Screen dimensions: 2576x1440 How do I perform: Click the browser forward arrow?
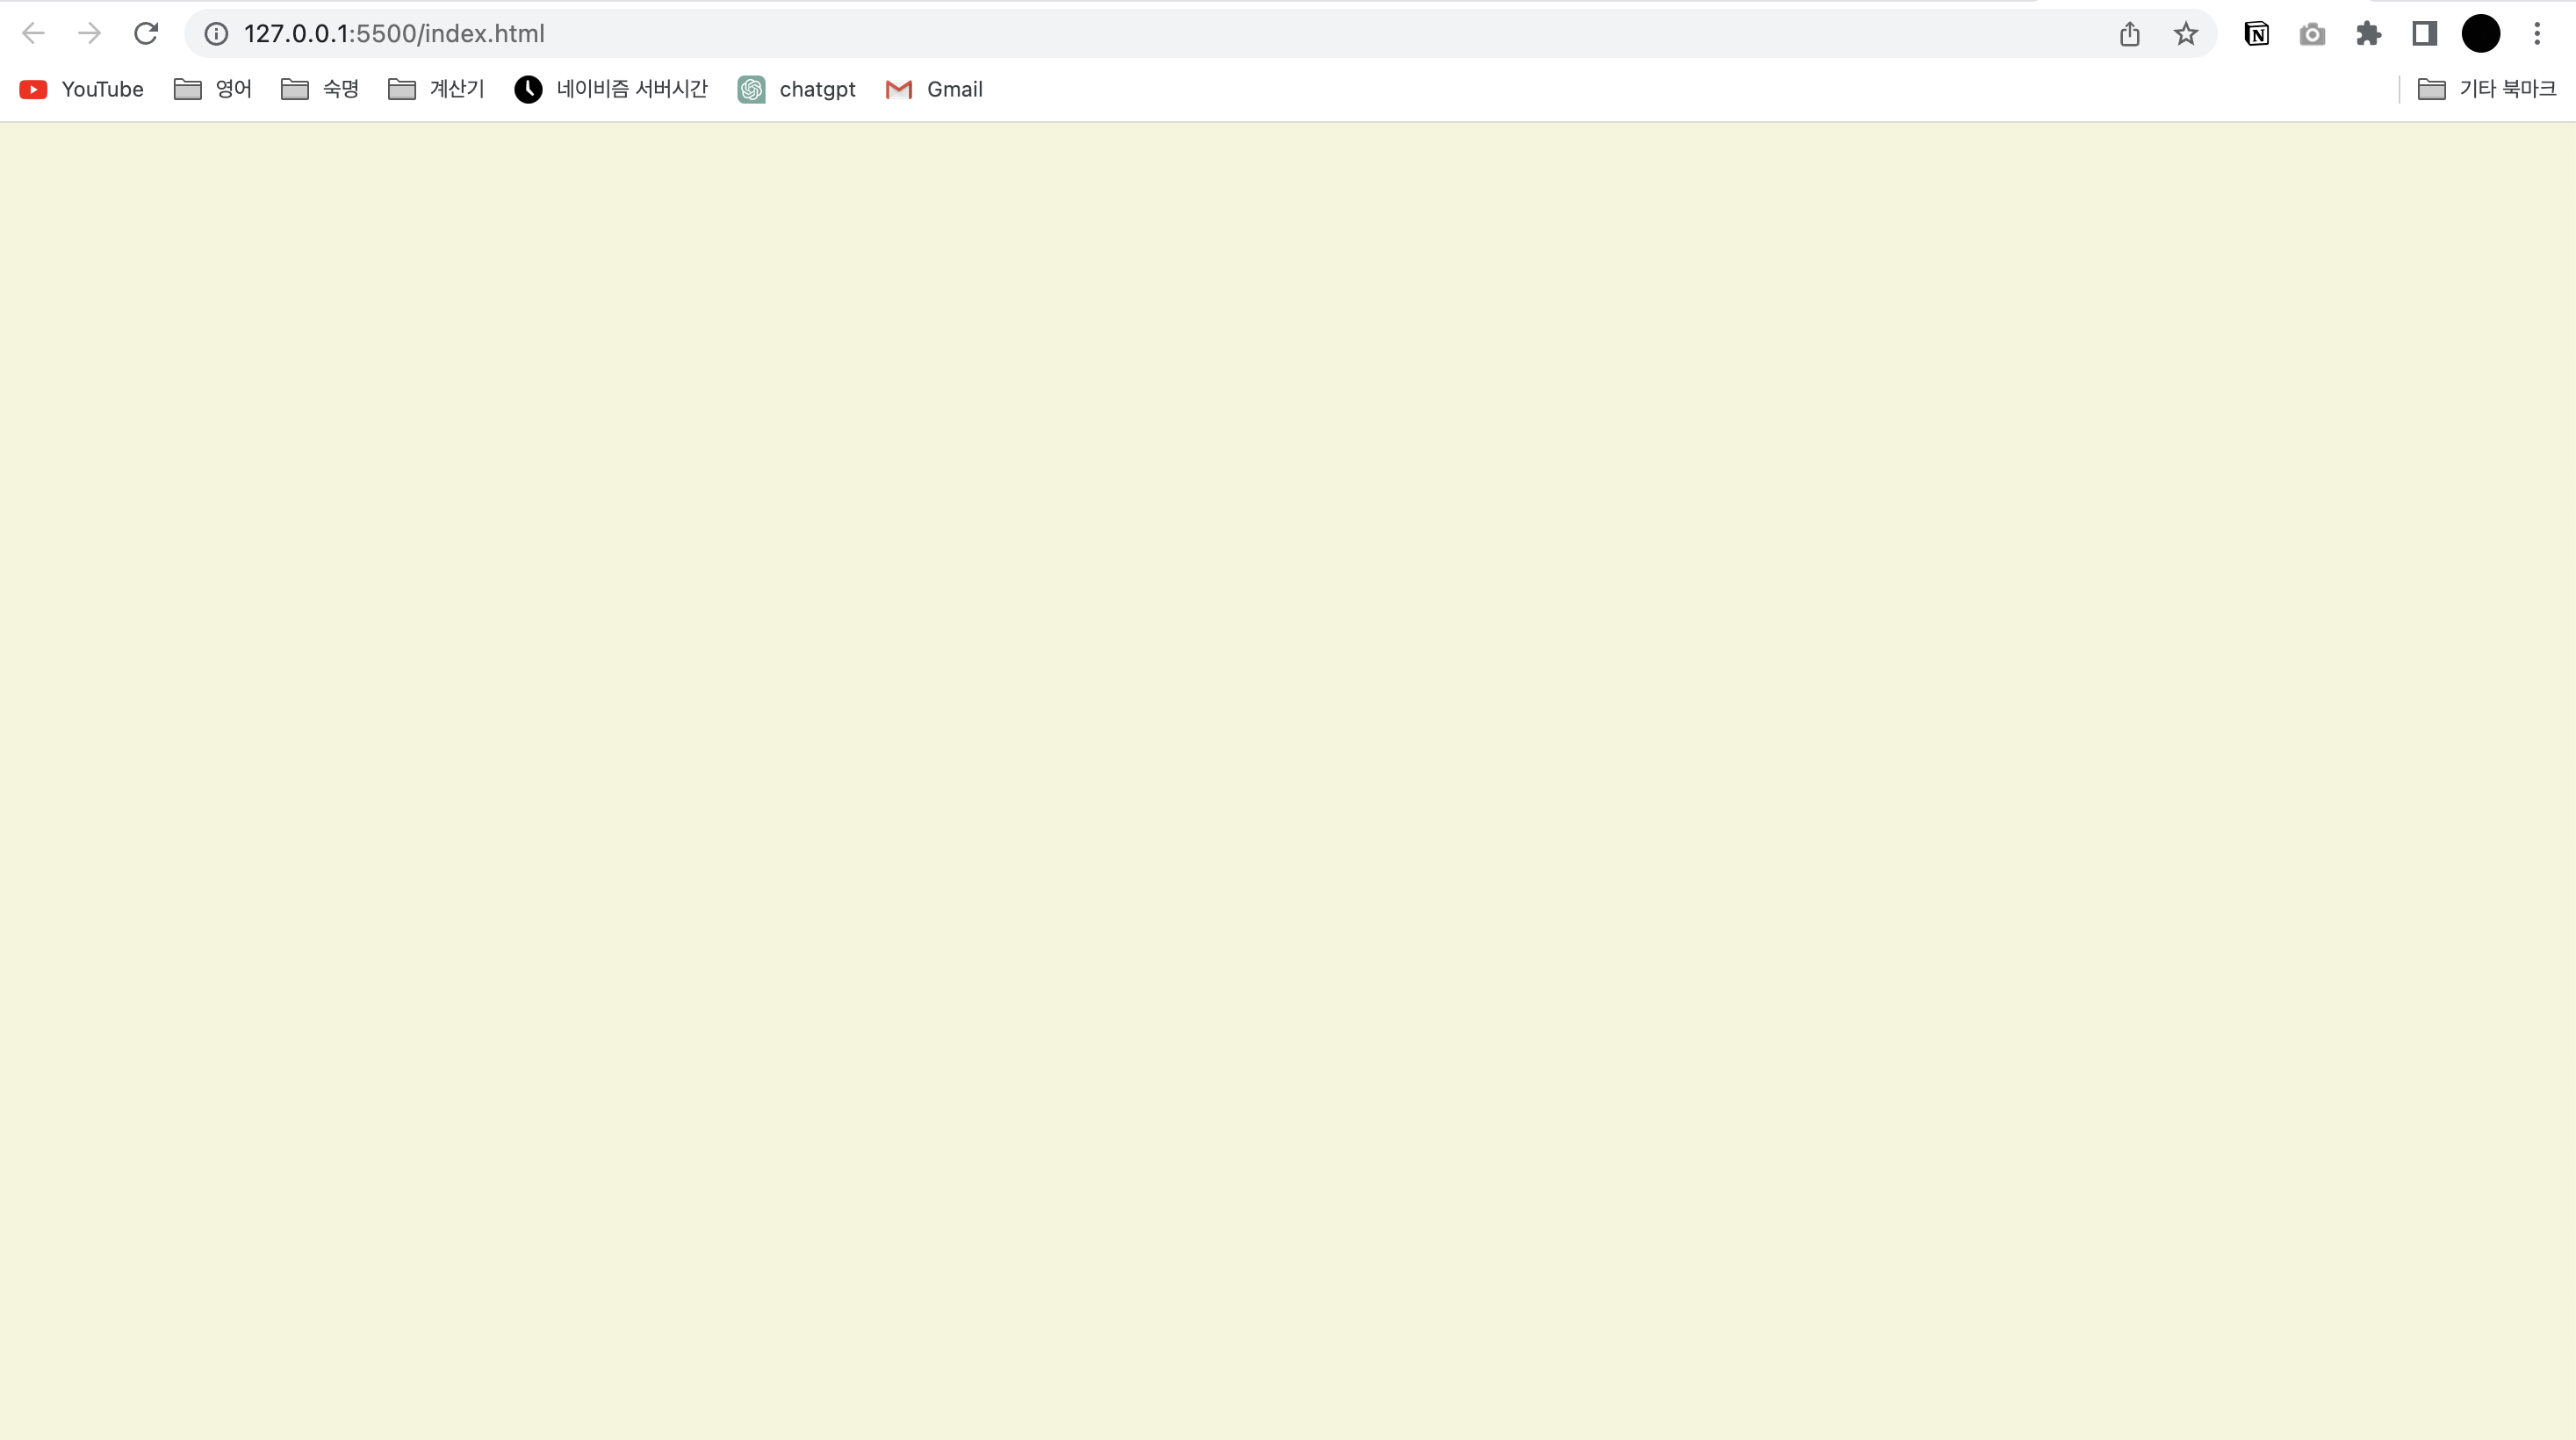click(90, 33)
